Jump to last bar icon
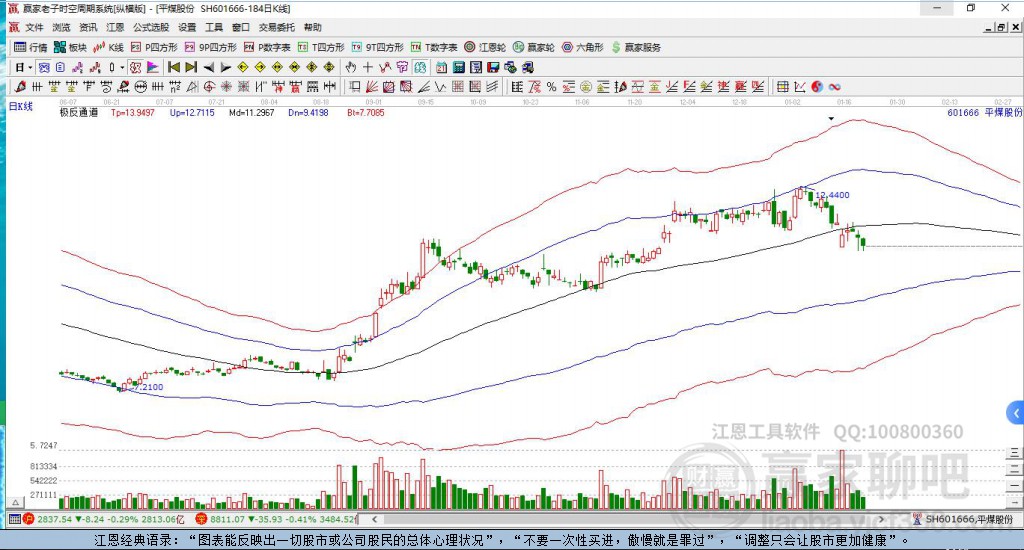The image size is (1024, 550). pyautogui.click(x=191, y=67)
